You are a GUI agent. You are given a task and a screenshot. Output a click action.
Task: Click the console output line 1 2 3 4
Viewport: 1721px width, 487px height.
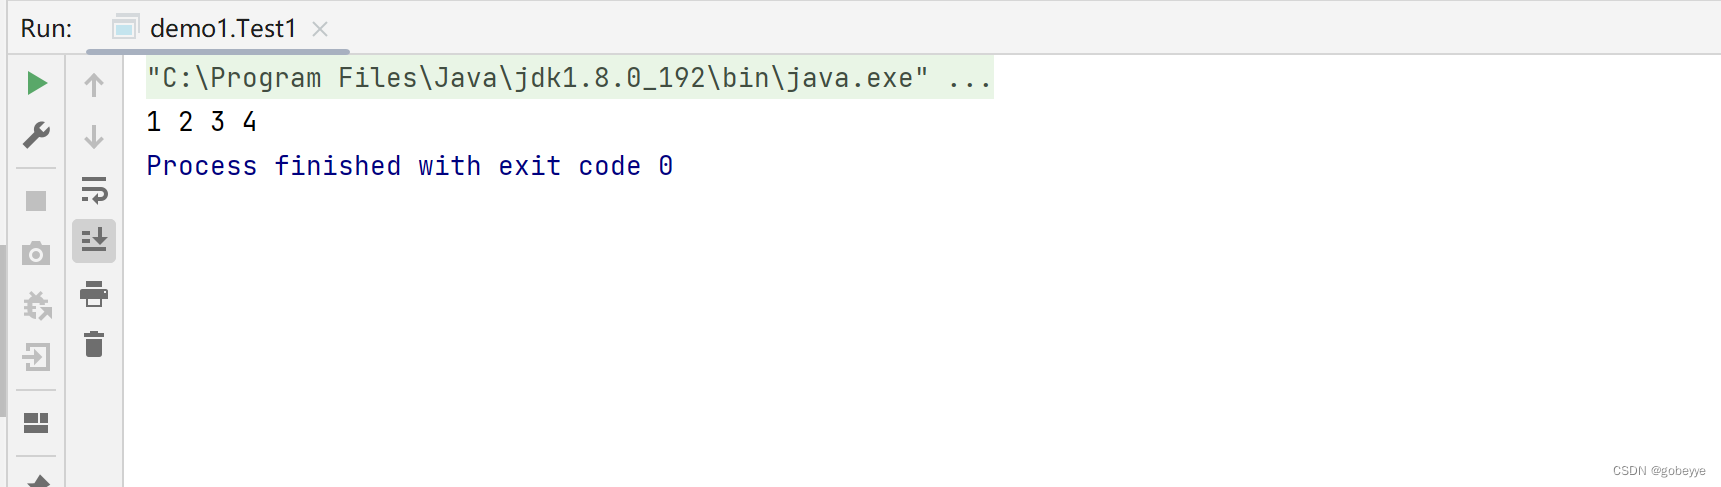pos(201,122)
